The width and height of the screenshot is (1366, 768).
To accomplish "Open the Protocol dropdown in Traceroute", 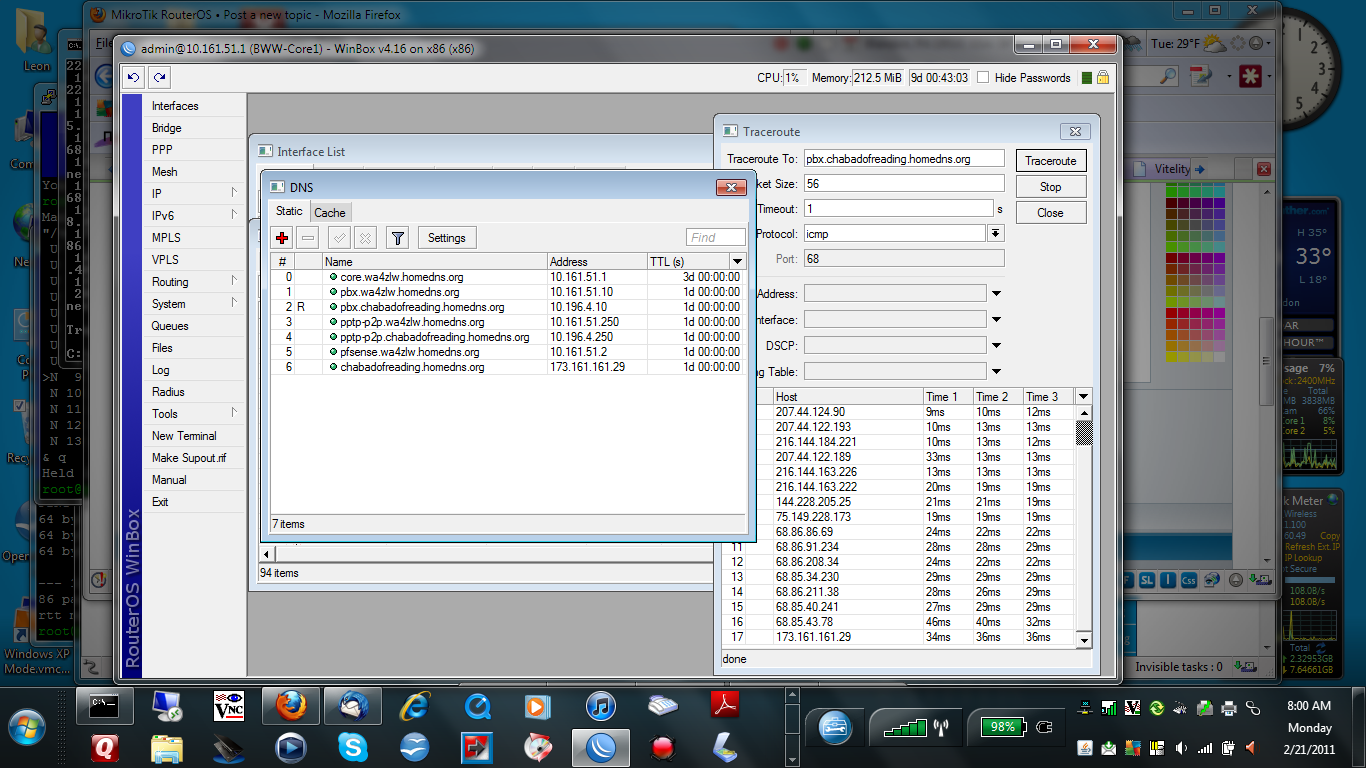I will point(995,233).
